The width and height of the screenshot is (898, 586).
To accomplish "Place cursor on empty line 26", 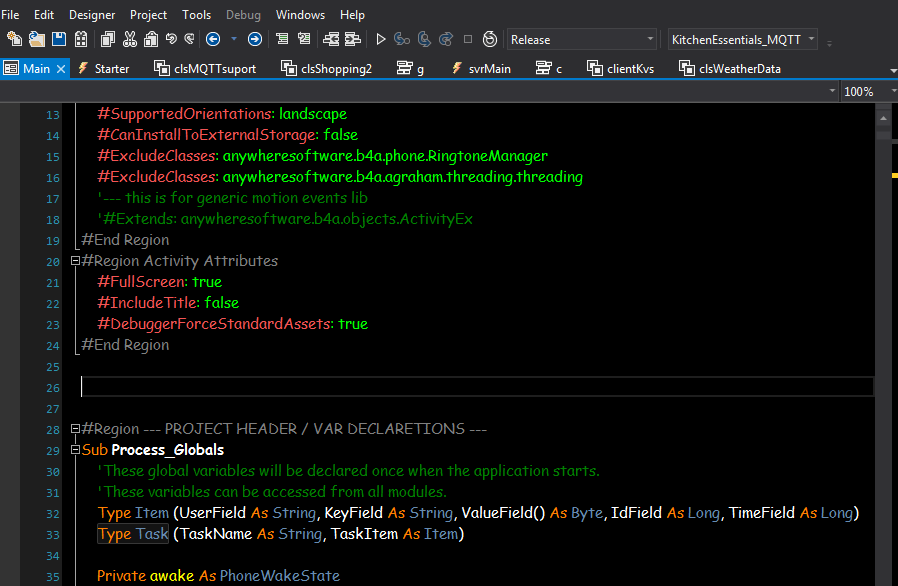I will 477,387.
